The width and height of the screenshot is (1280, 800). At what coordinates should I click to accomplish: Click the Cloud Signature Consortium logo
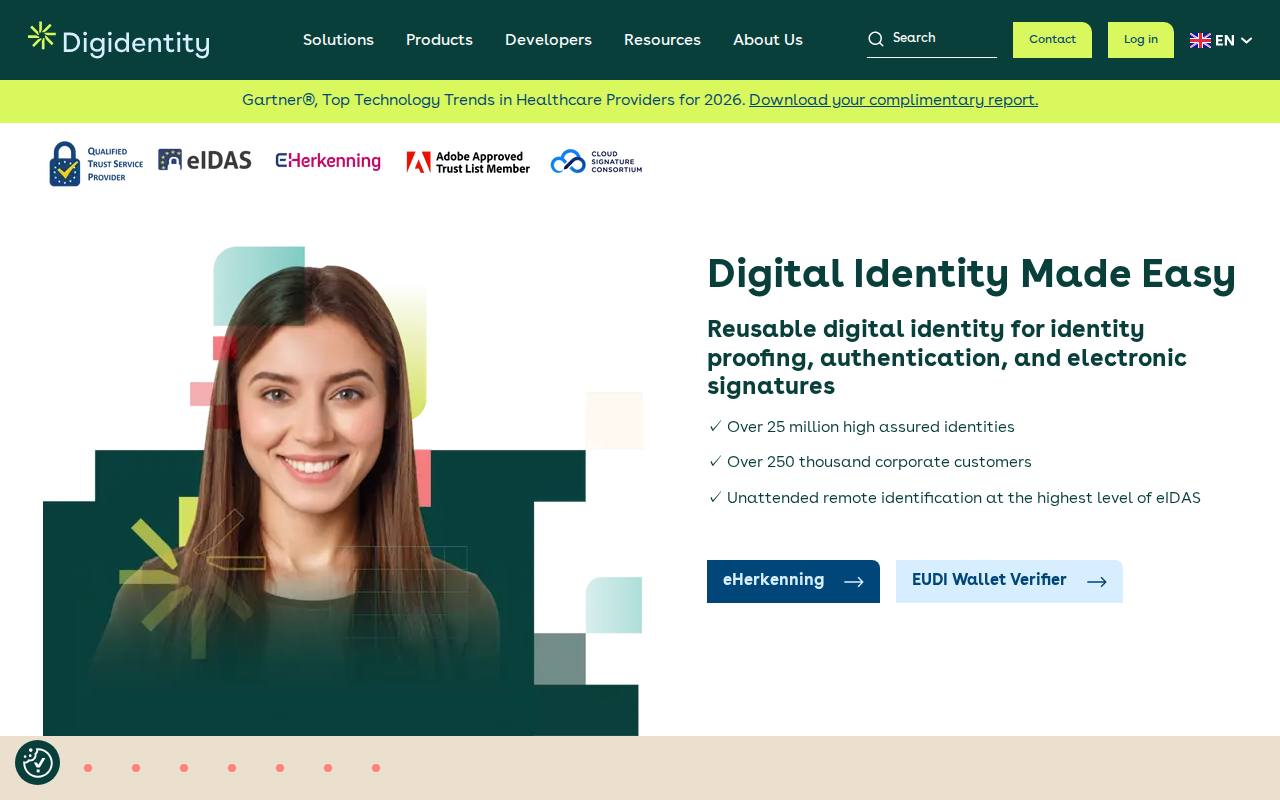click(x=596, y=162)
